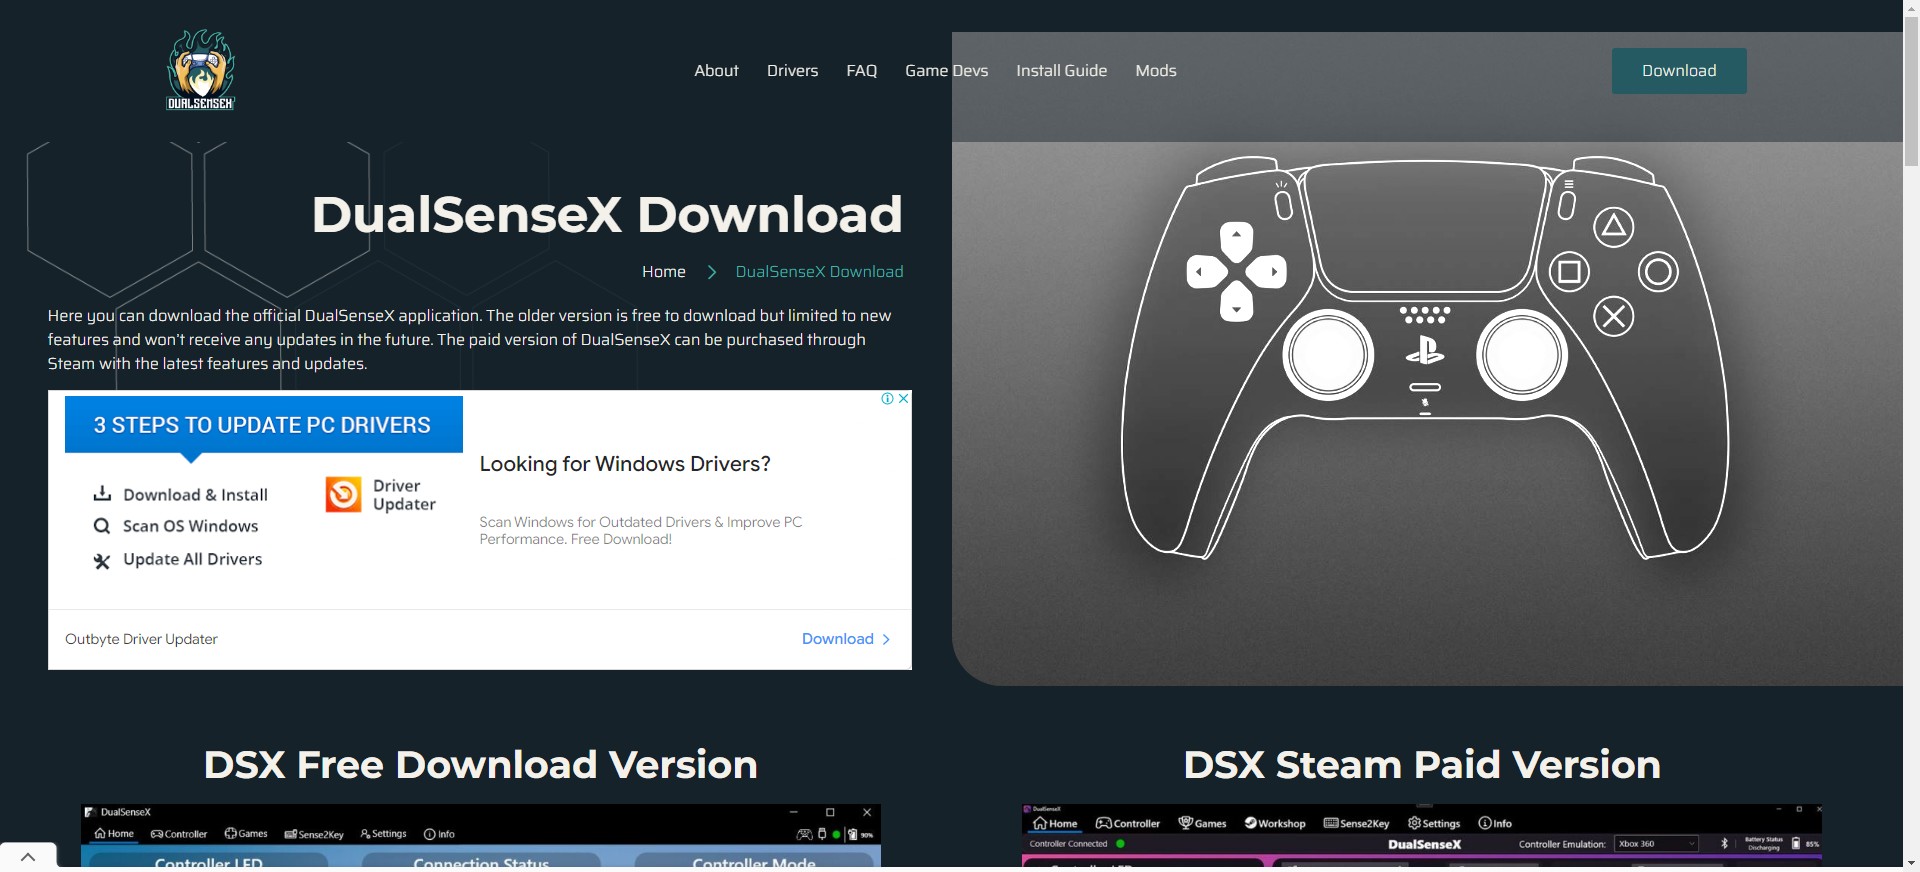
Task: Click the orange Driver Updater logo icon
Action: pyautogui.click(x=343, y=494)
